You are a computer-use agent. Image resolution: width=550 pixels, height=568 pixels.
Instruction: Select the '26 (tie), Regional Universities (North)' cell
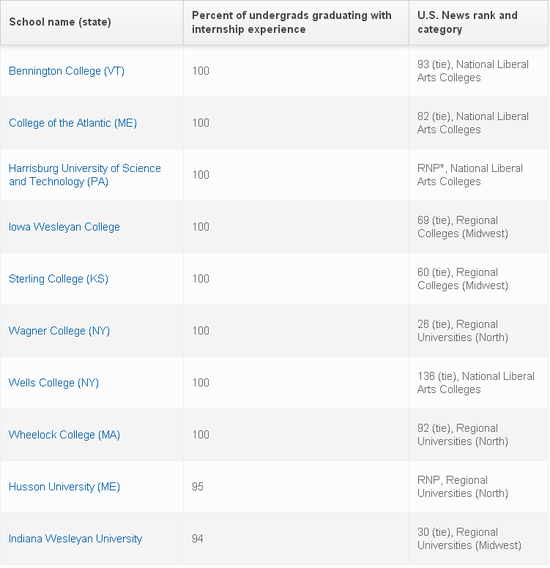pyautogui.click(x=478, y=331)
